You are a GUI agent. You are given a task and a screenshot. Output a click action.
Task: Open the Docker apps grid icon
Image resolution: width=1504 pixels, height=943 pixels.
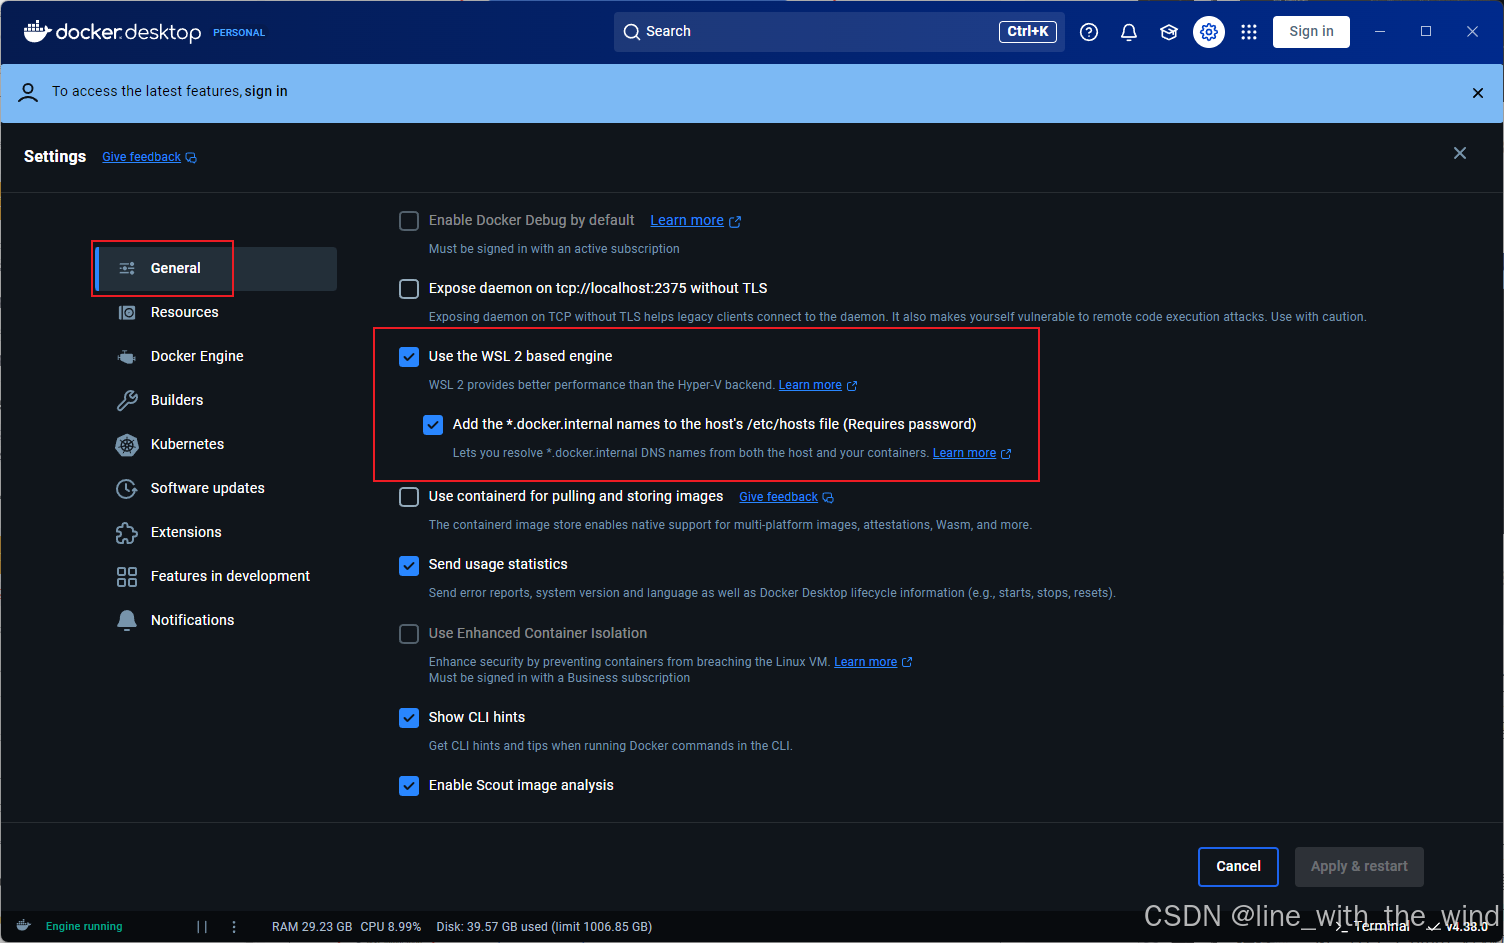[x=1249, y=32]
